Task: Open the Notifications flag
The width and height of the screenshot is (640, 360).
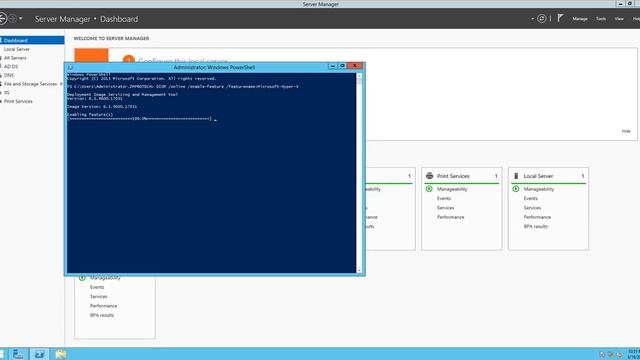Action: click(x=560, y=18)
